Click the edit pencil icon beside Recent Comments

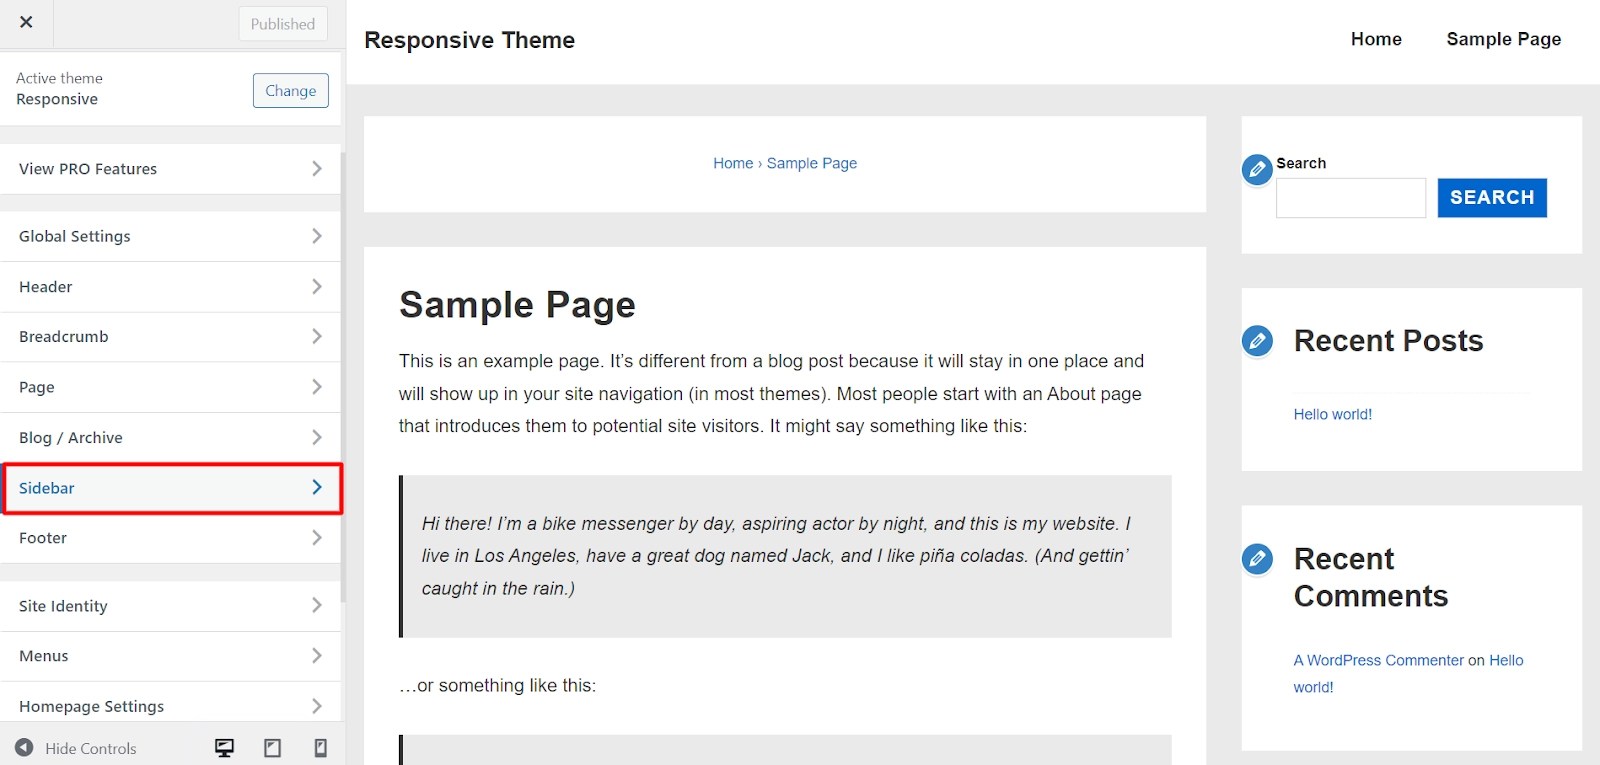click(1257, 558)
